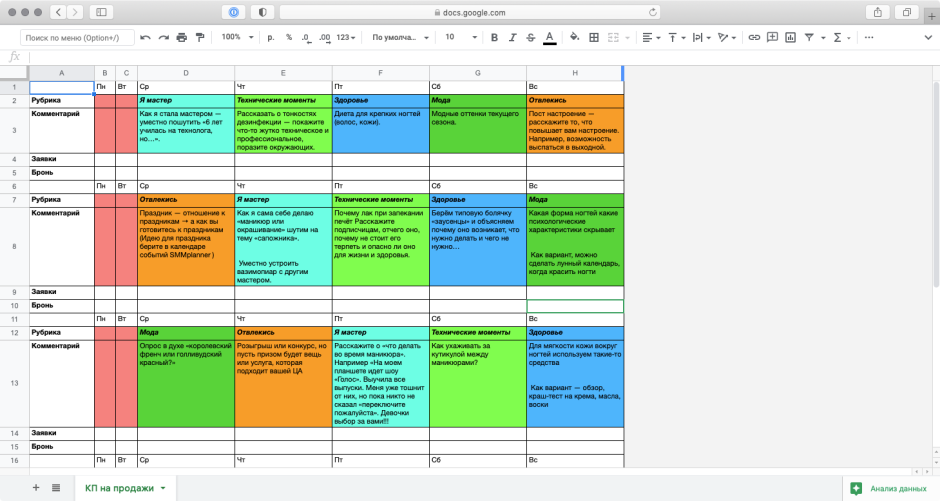Open the font size 10 dropdown
Image resolution: width=940 pixels, height=501 pixels.
pyautogui.click(x=457, y=37)
